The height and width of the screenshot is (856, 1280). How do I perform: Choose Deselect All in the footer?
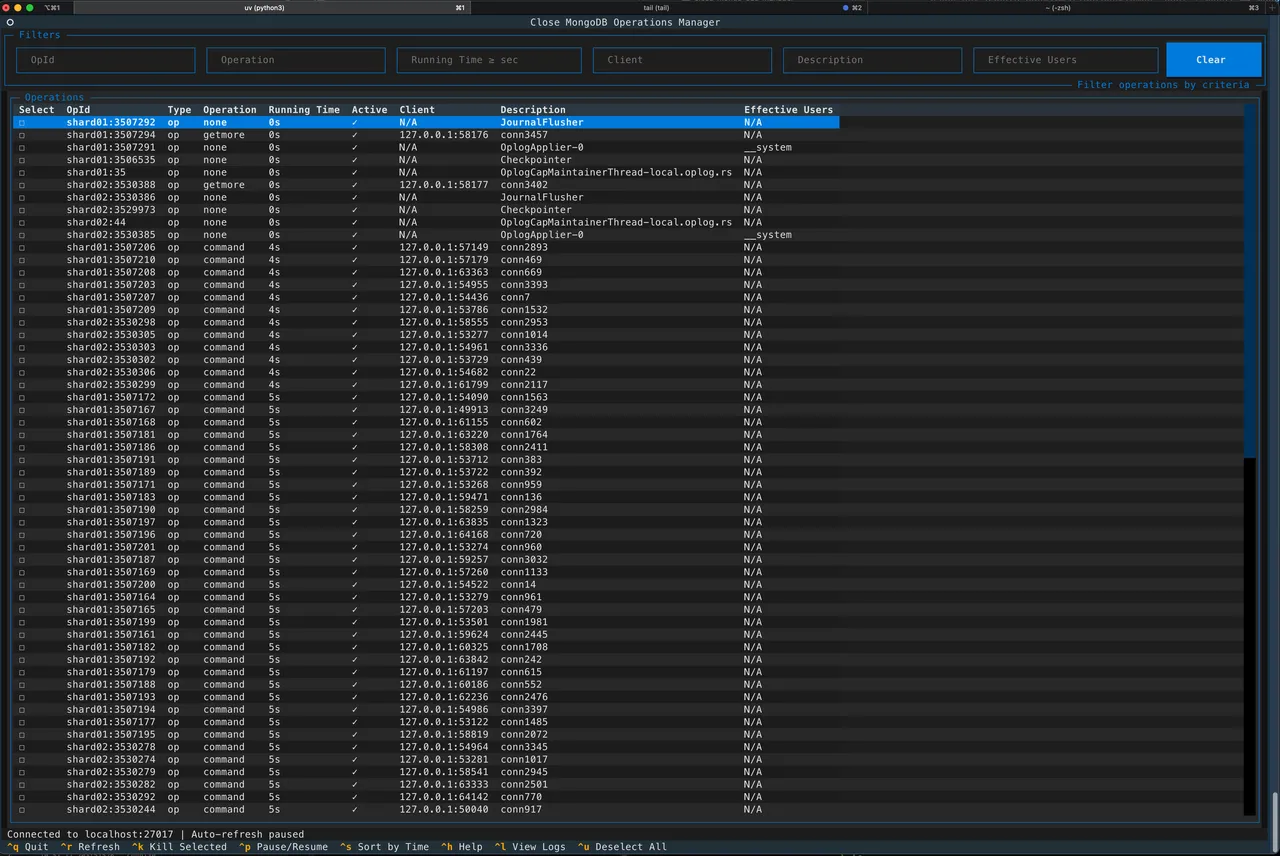(x=622, y=847)
